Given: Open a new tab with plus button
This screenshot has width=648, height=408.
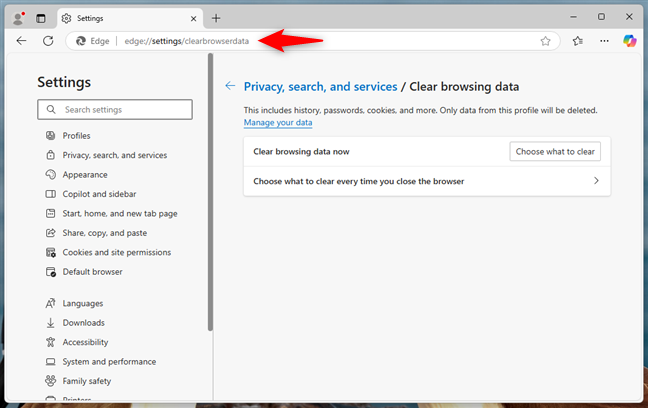Looking at the screenshot, I should [216, 18].
